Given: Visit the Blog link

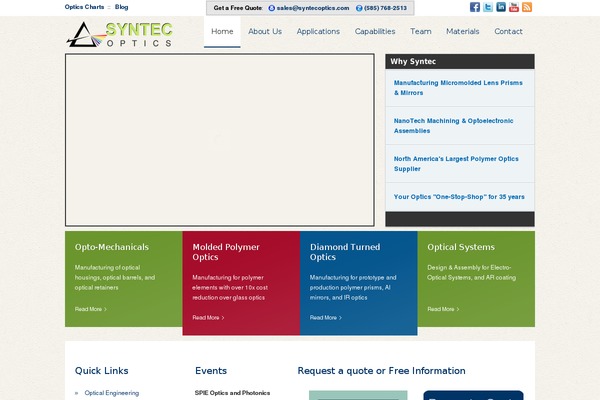Looking at the screenshot, I should 121,7.
